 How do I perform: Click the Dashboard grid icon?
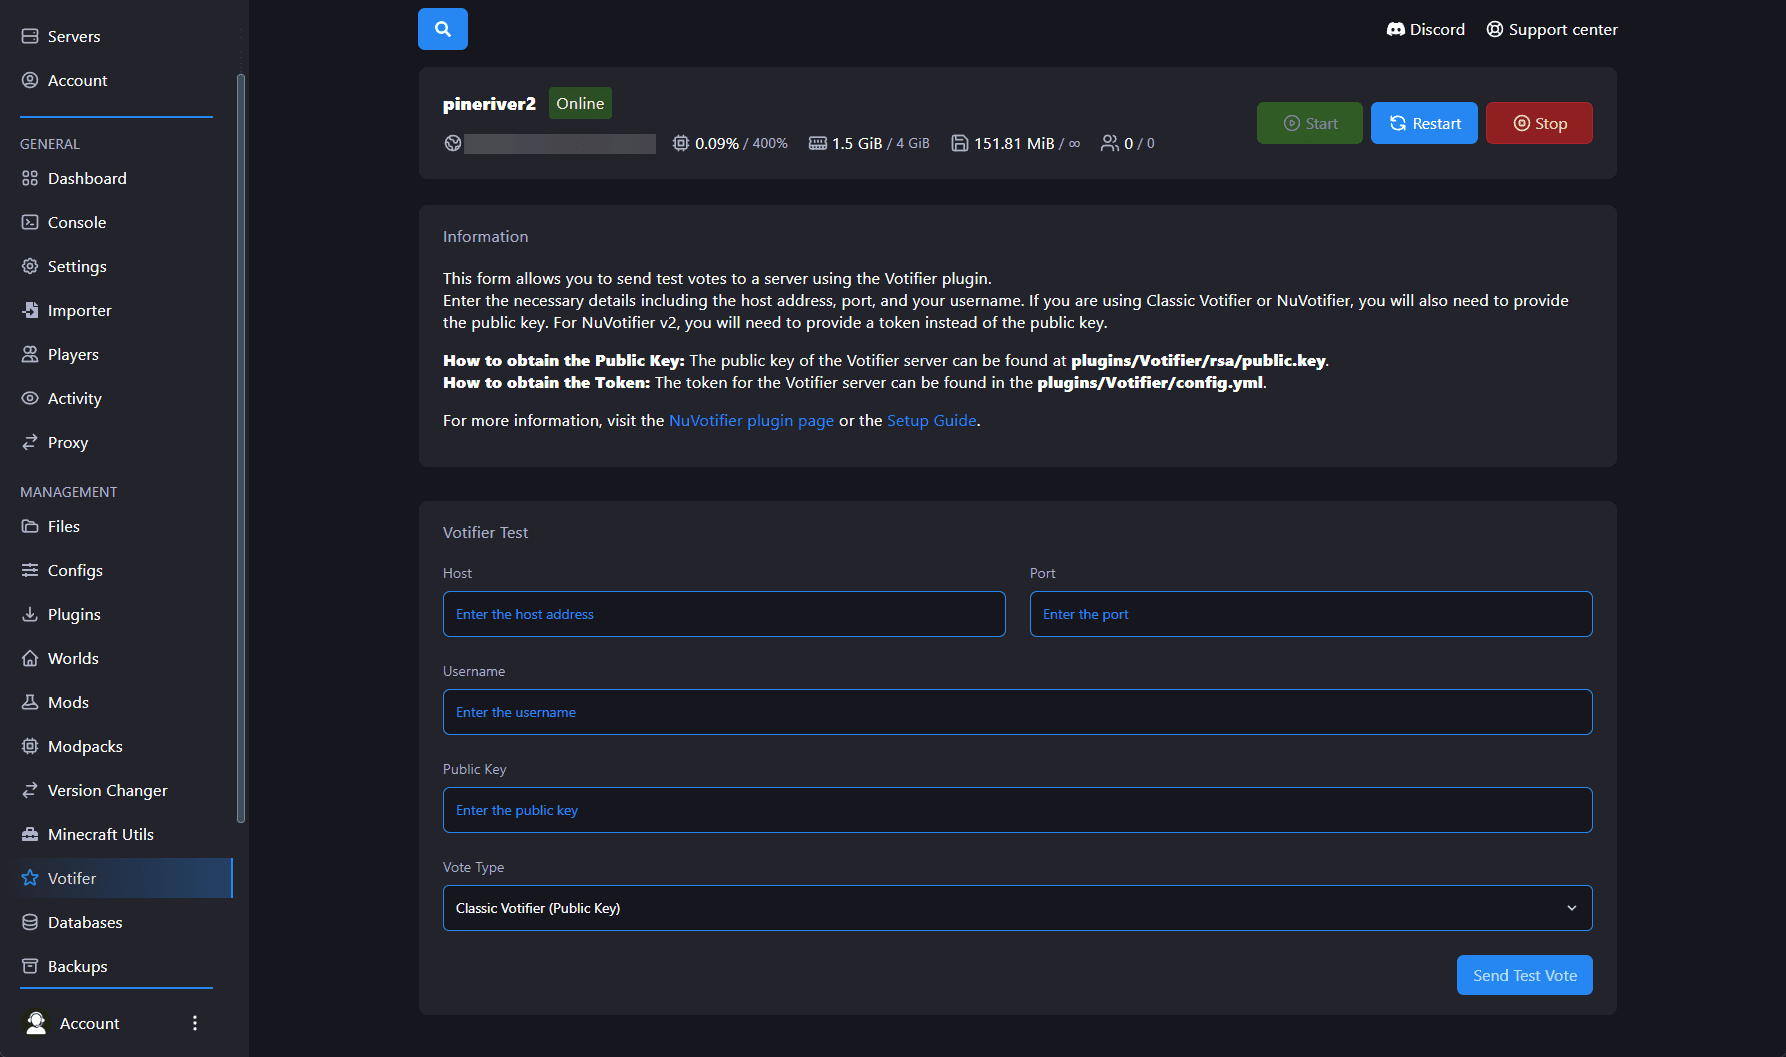pyautogui.click(x=30, y=178)
